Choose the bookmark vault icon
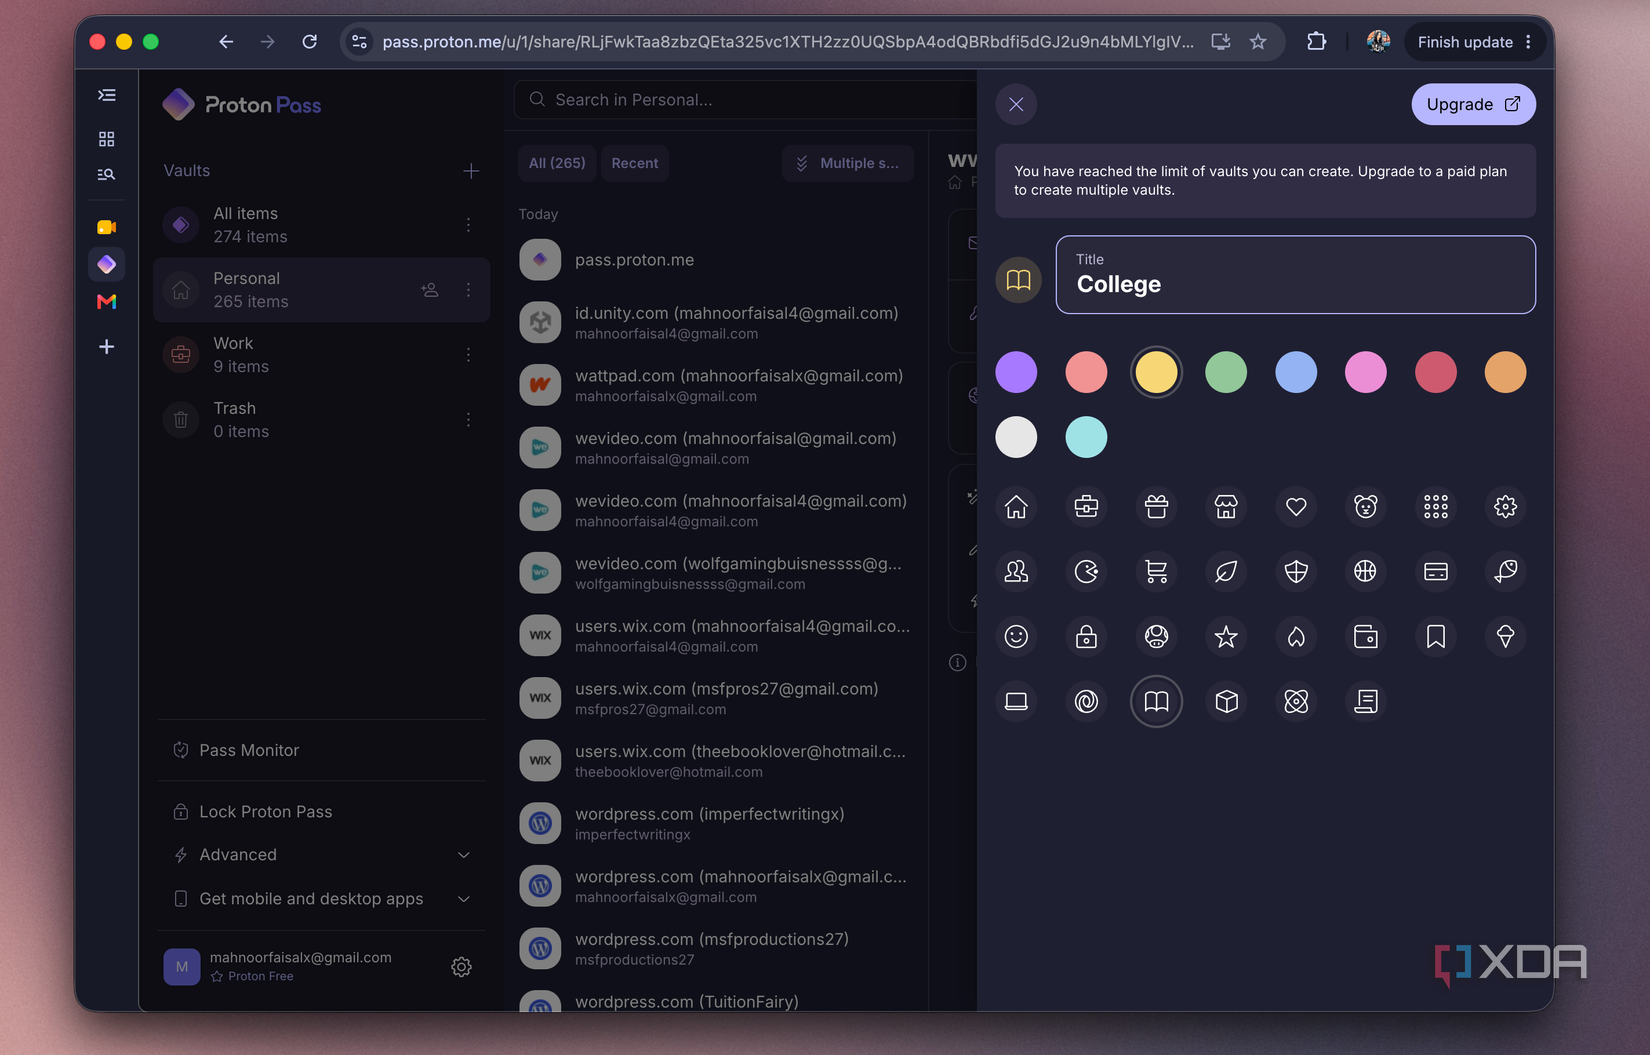 pyautogui.click(x=1436, y=636)
